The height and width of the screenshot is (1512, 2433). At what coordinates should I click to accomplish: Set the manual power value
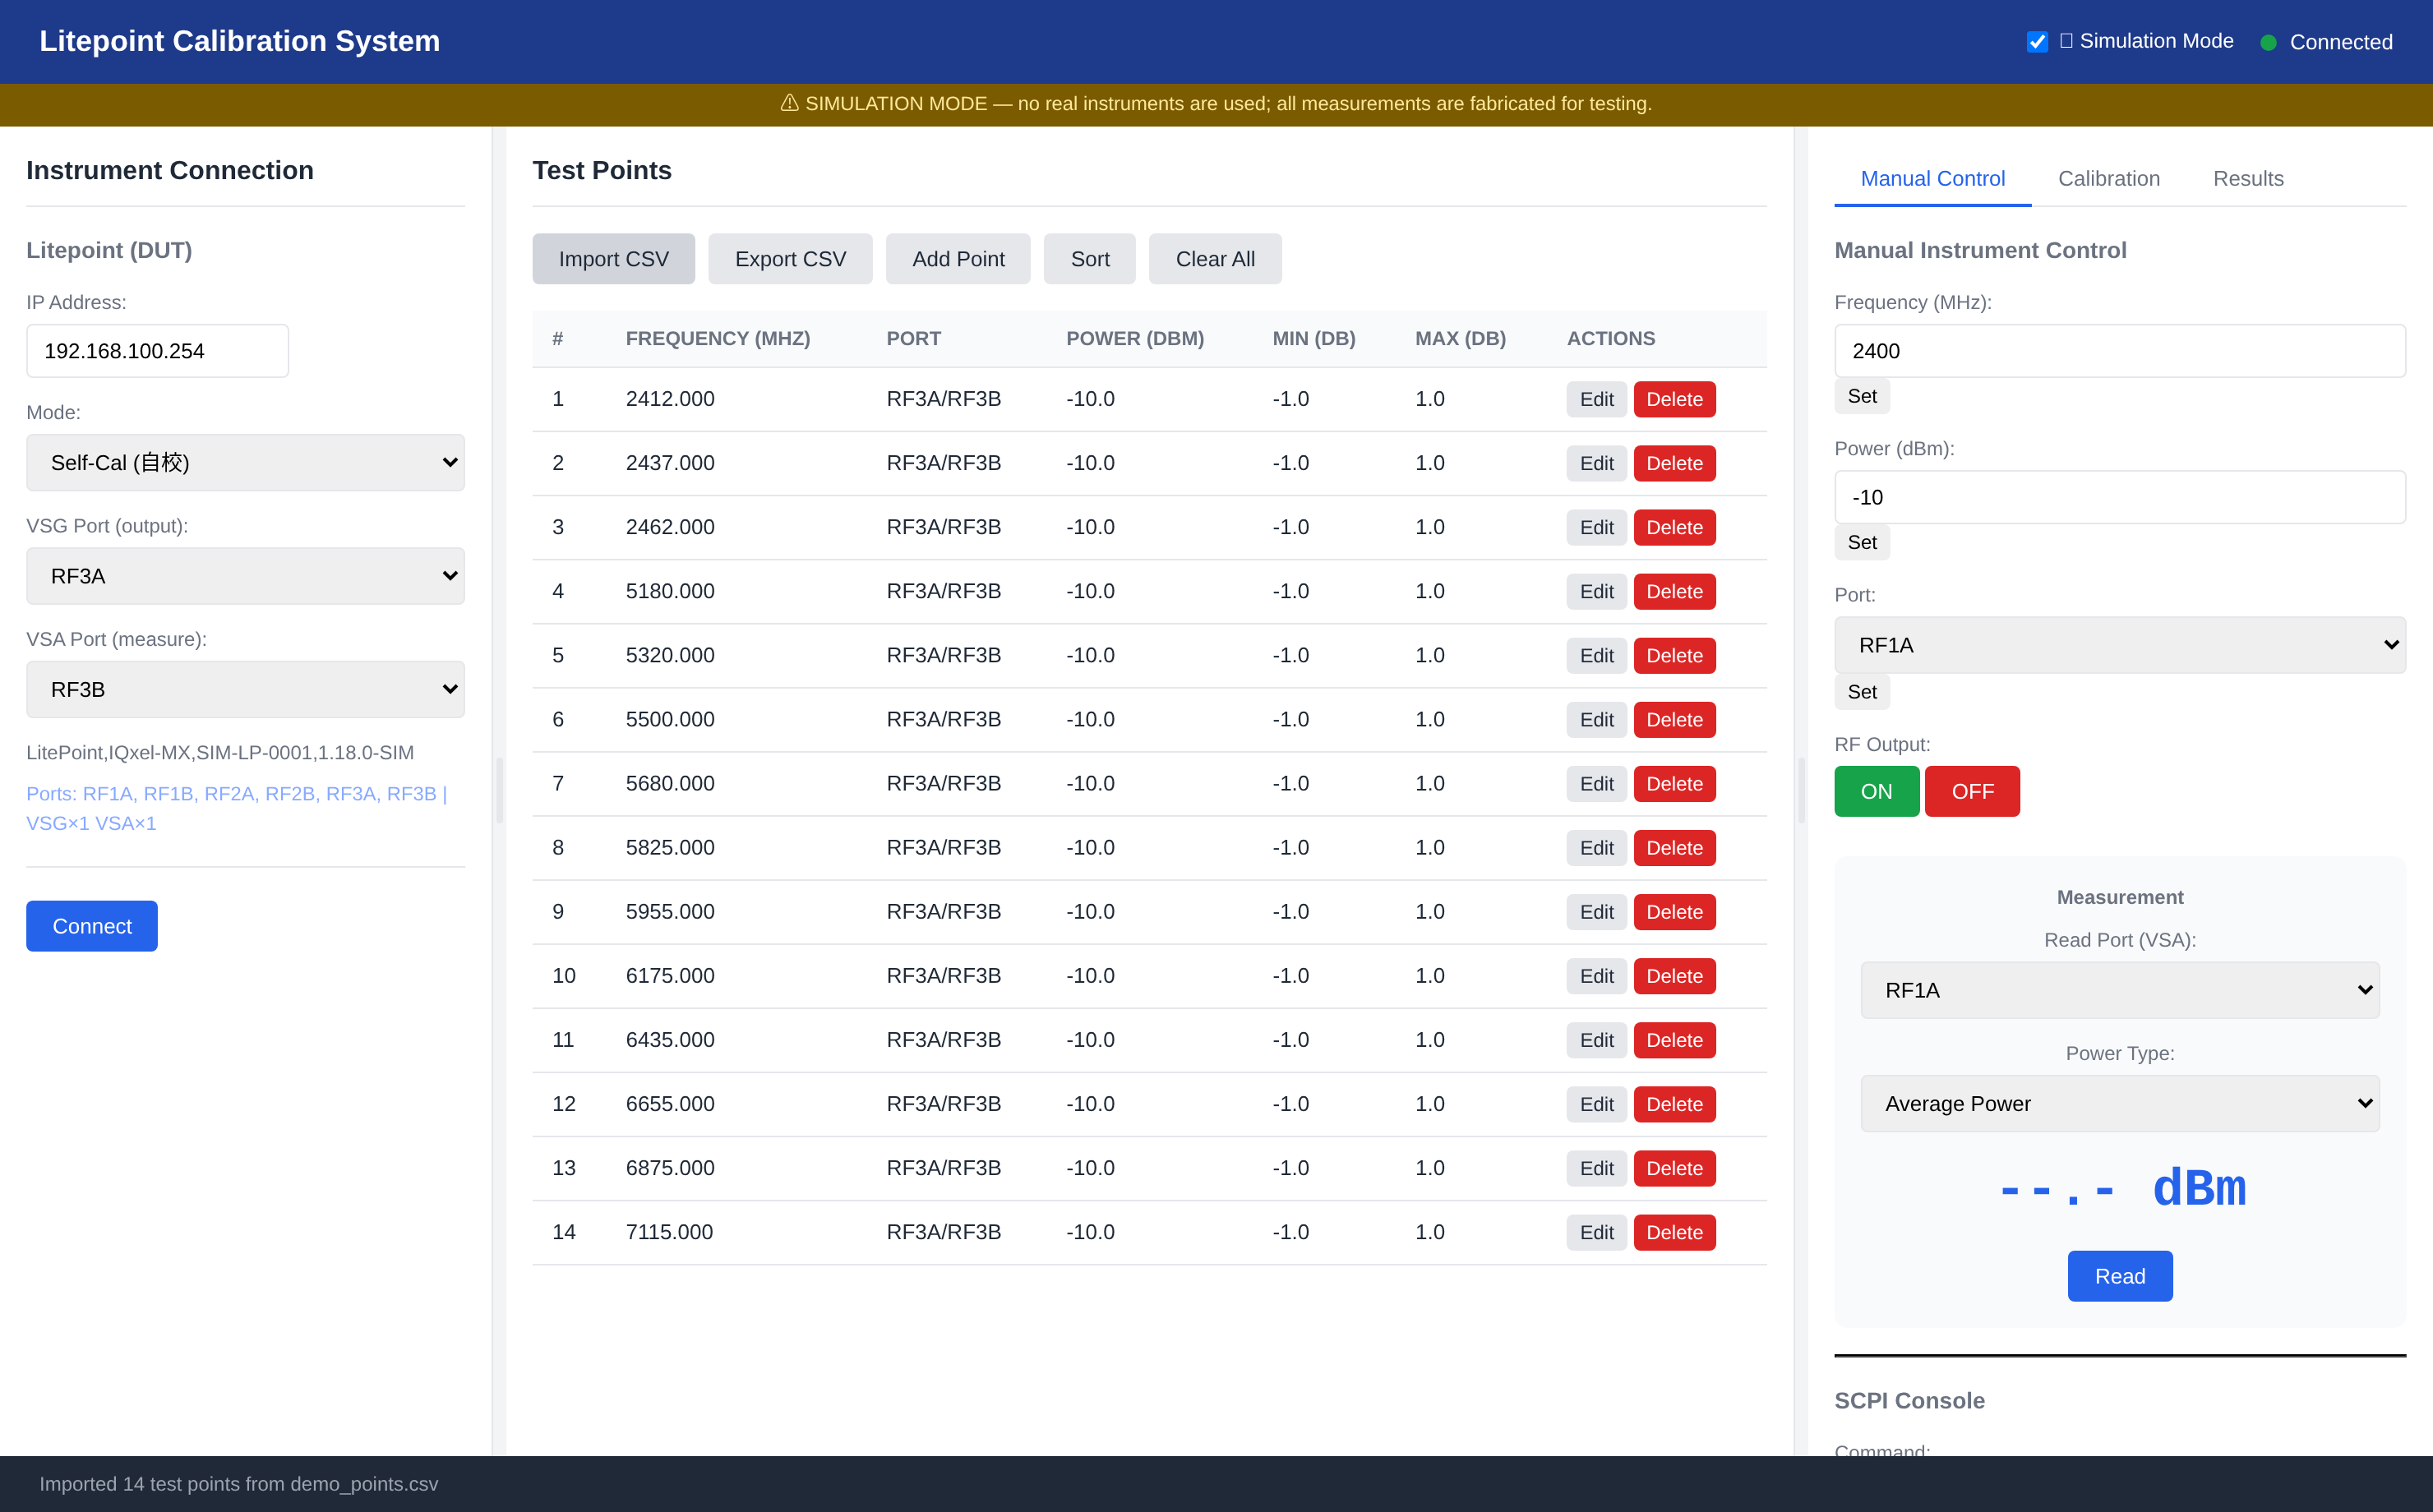click(1861, 542)
